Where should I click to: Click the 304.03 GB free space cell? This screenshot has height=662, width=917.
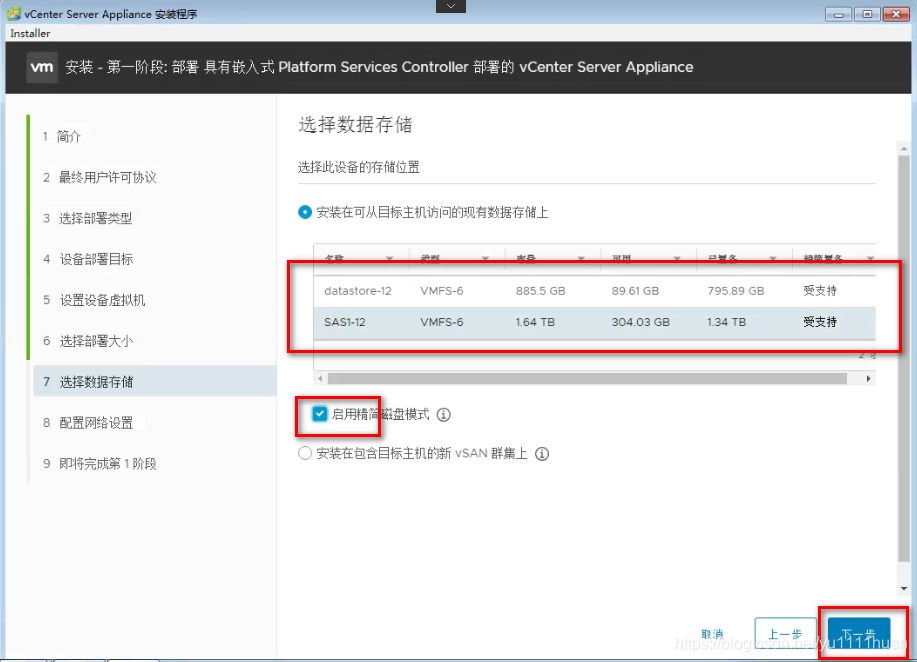[640, 322]
